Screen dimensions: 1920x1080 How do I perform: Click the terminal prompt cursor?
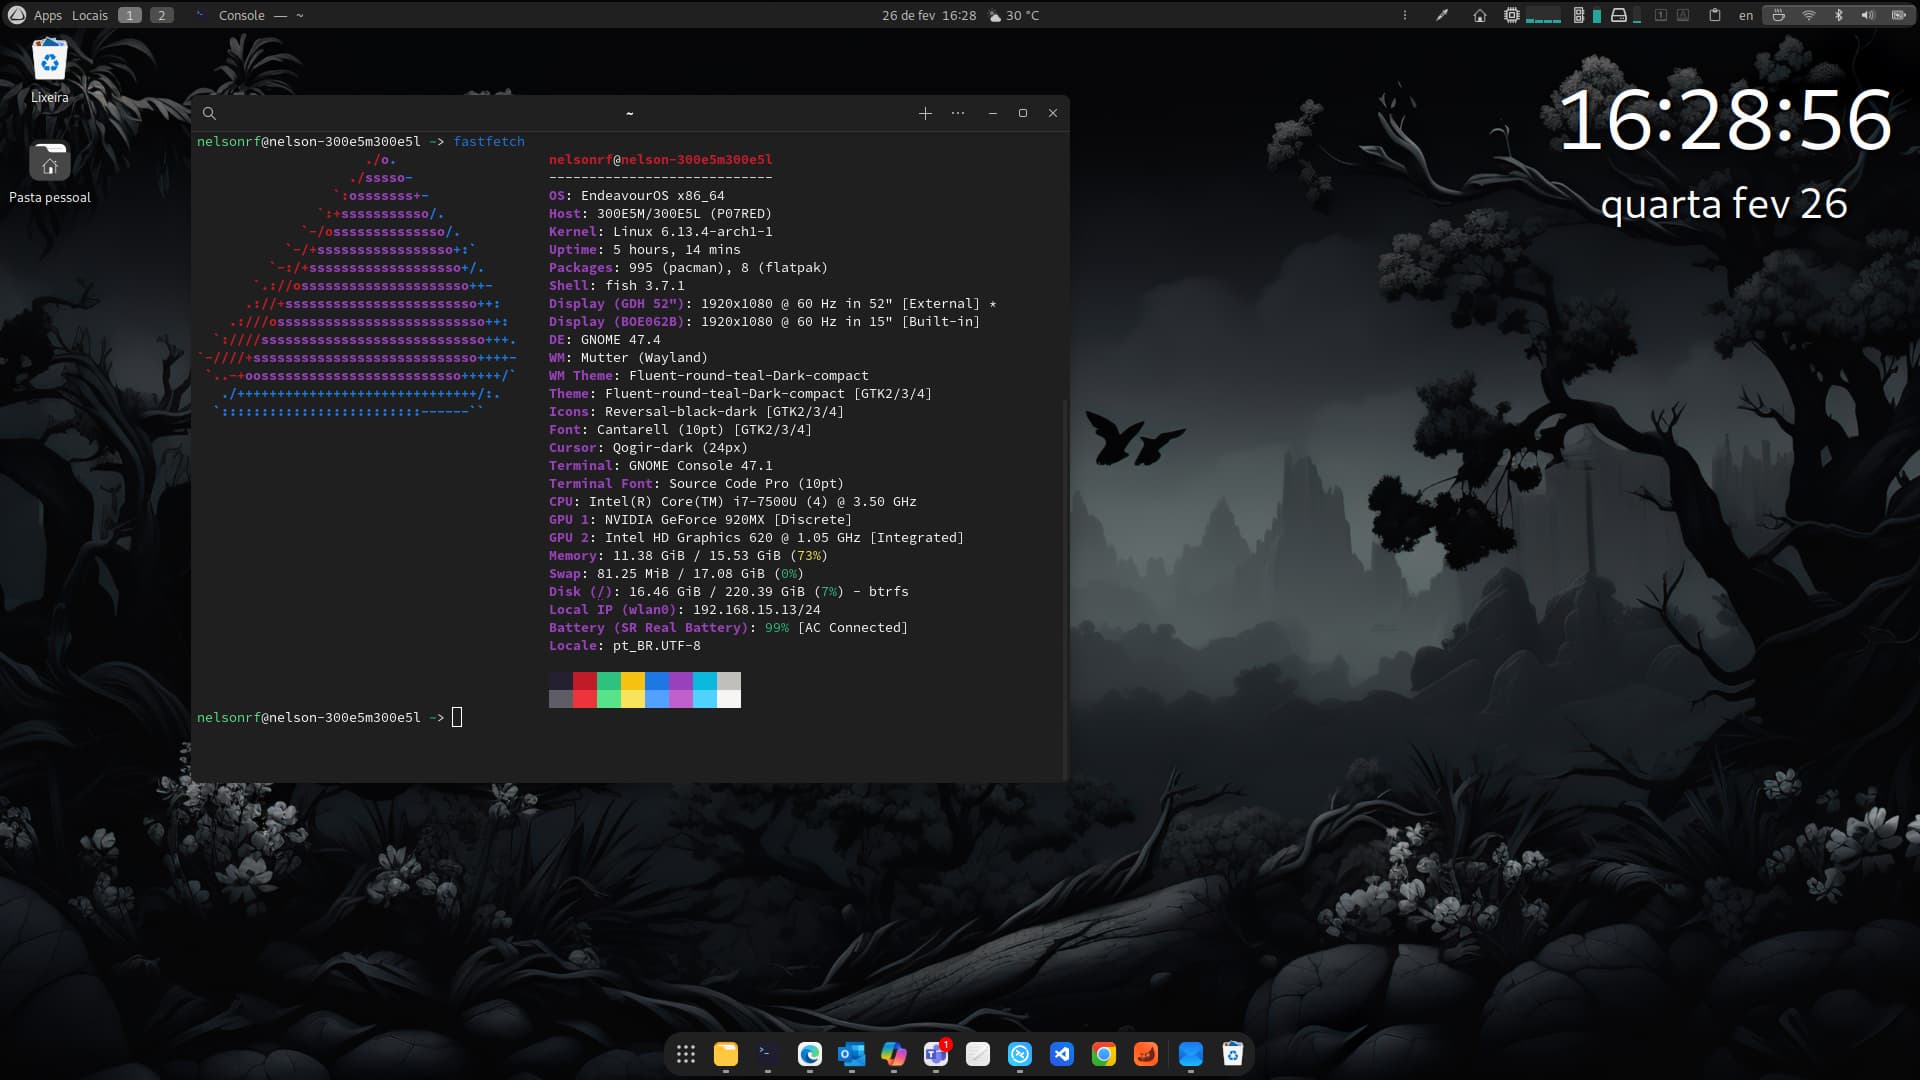pos(457,717)
